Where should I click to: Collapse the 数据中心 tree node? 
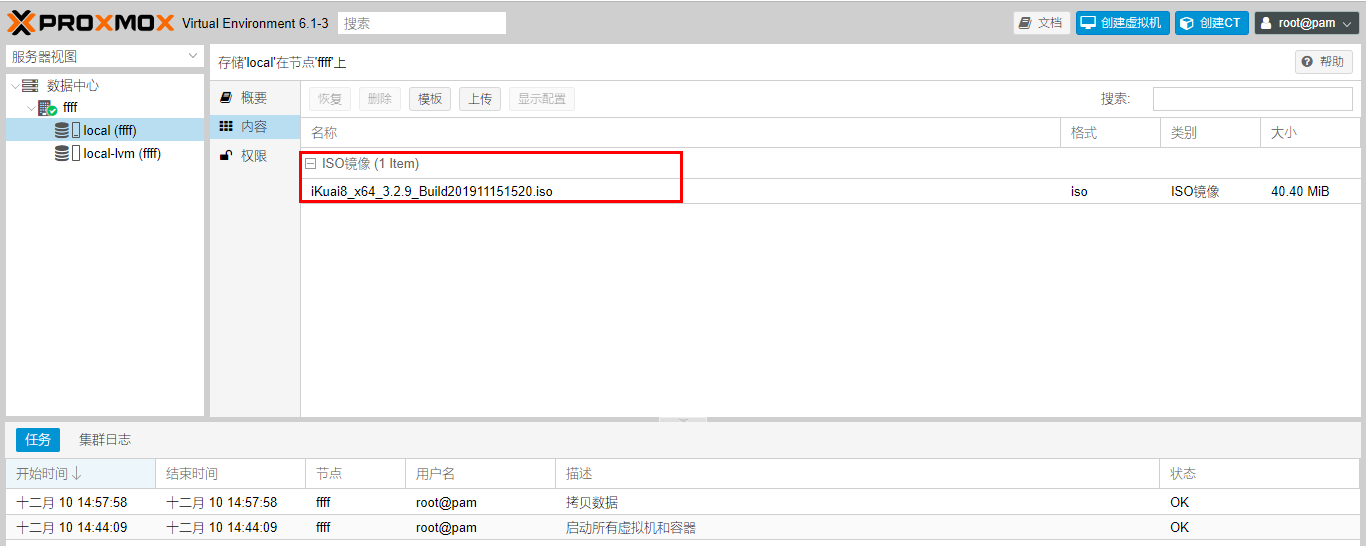tap(14, 87)
